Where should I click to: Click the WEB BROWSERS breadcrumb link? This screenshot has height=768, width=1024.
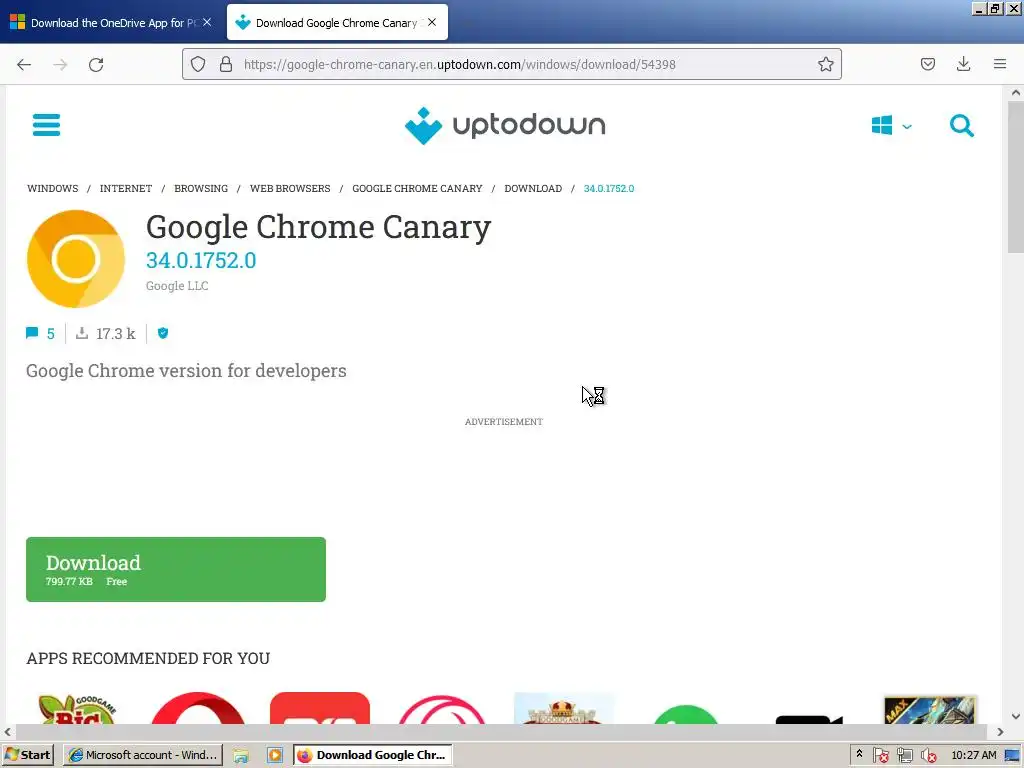click(x=290, y=188)
